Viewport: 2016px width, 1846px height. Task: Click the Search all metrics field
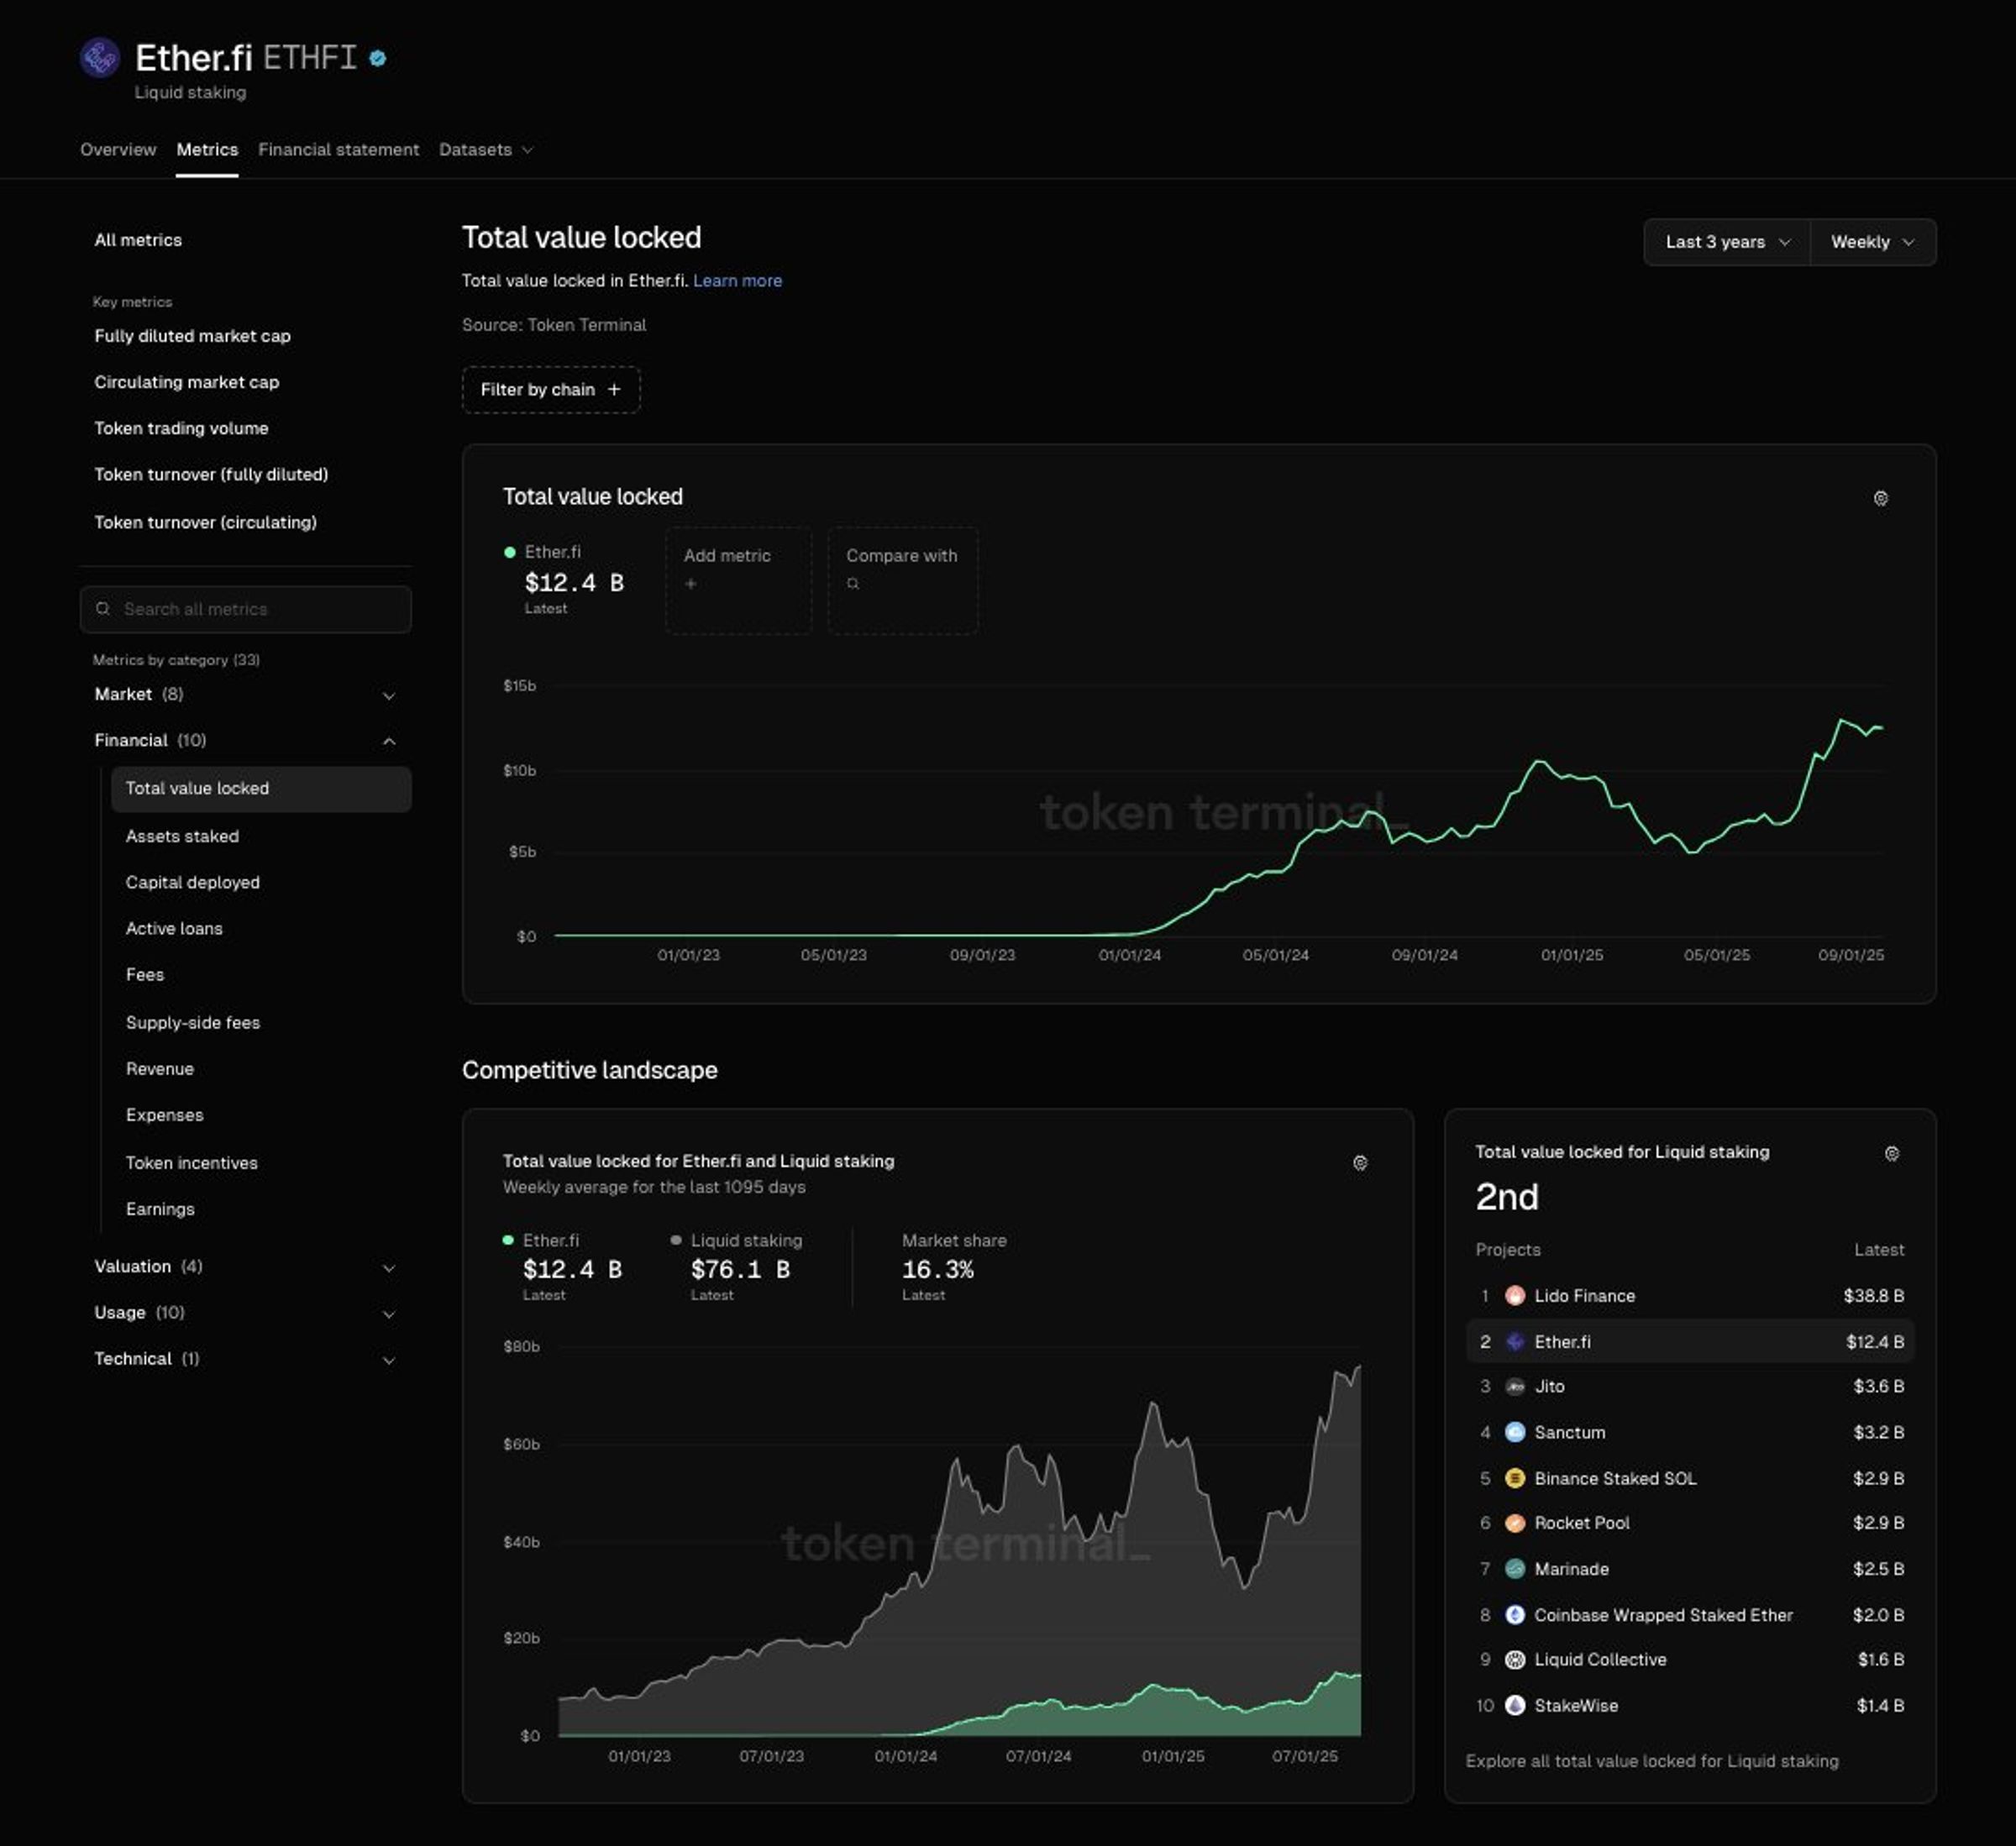(x=246, y=609)
